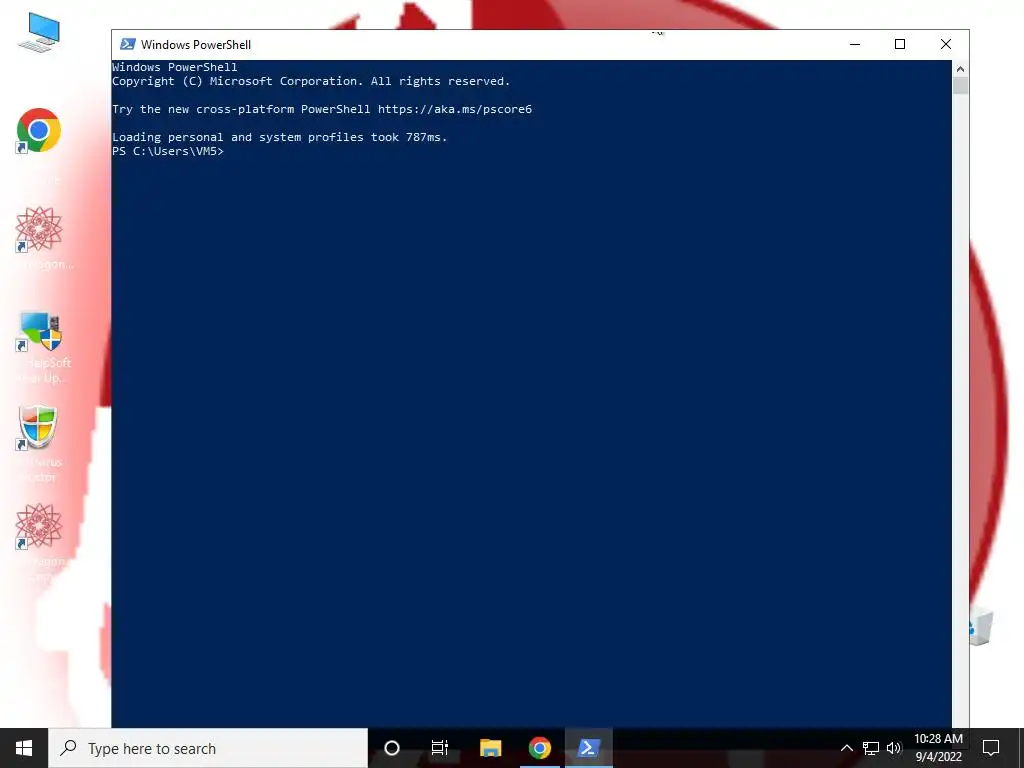This screenshot has height=768, width=1024.
Task: Open the notification action center
Action: [x=991, y=748]
